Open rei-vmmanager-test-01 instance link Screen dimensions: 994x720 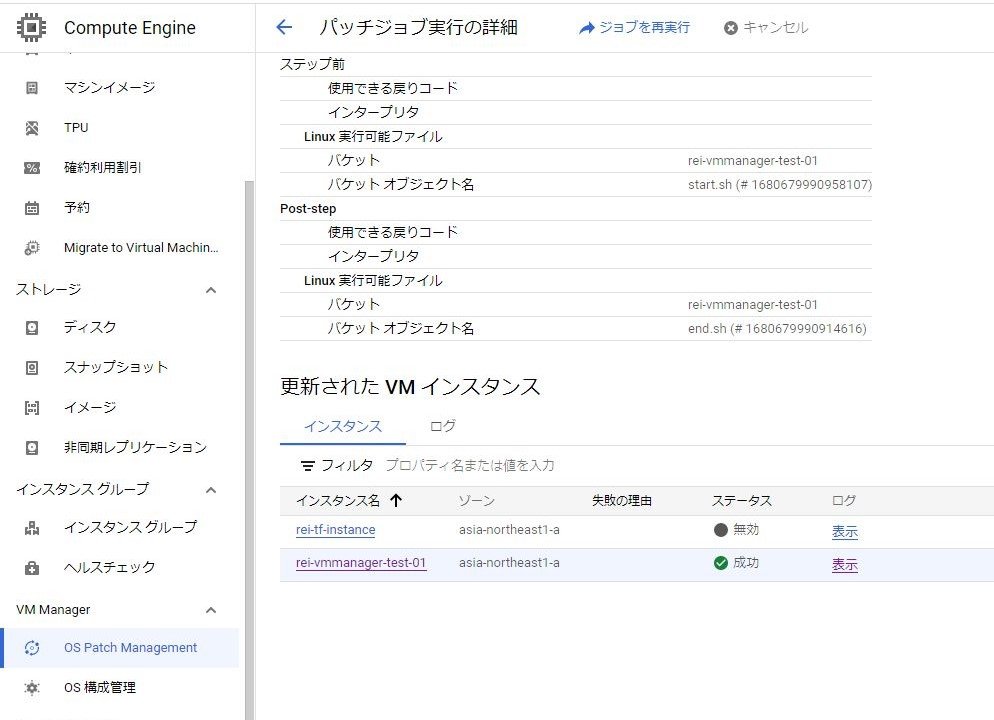coord(361,563)
